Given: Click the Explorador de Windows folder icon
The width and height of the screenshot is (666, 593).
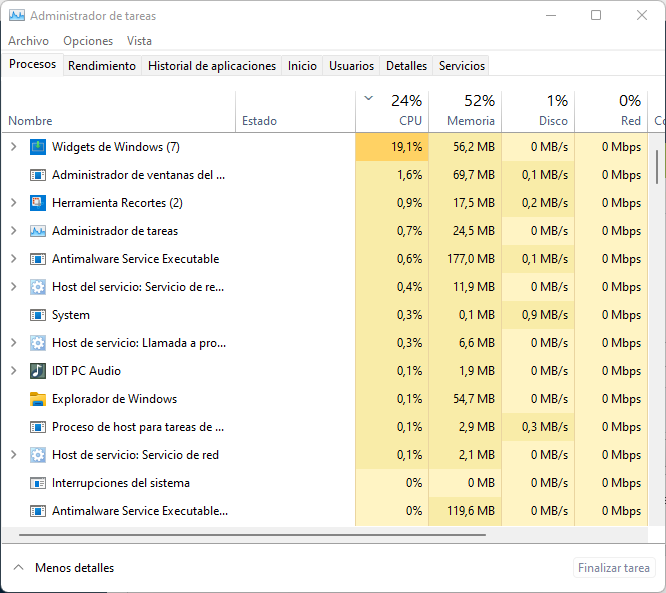Looking at the screenshot, I should pos(38,399).
